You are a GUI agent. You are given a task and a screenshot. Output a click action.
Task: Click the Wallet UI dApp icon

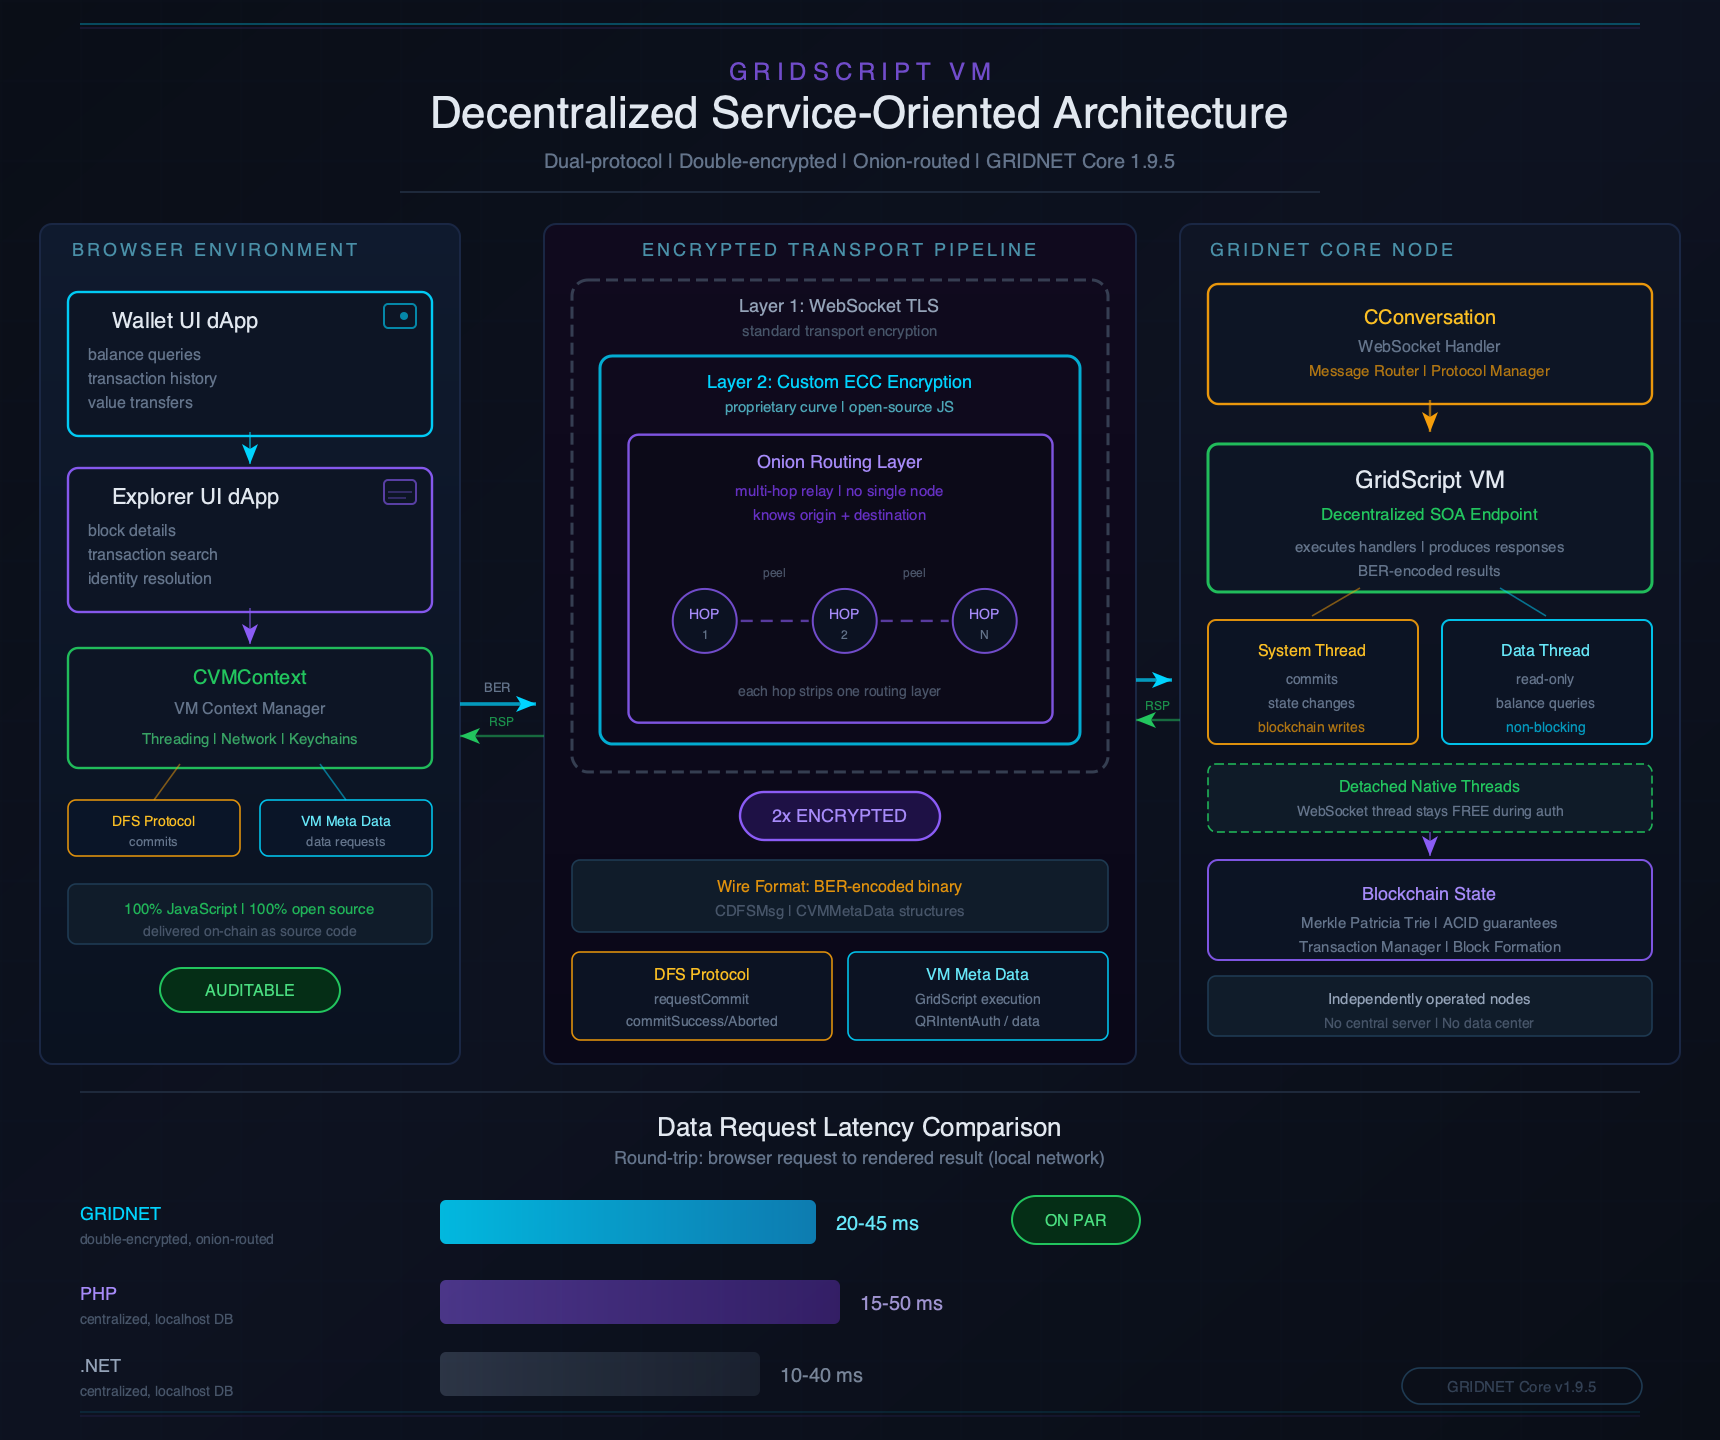pyautogui.click(x=400, y=316)
